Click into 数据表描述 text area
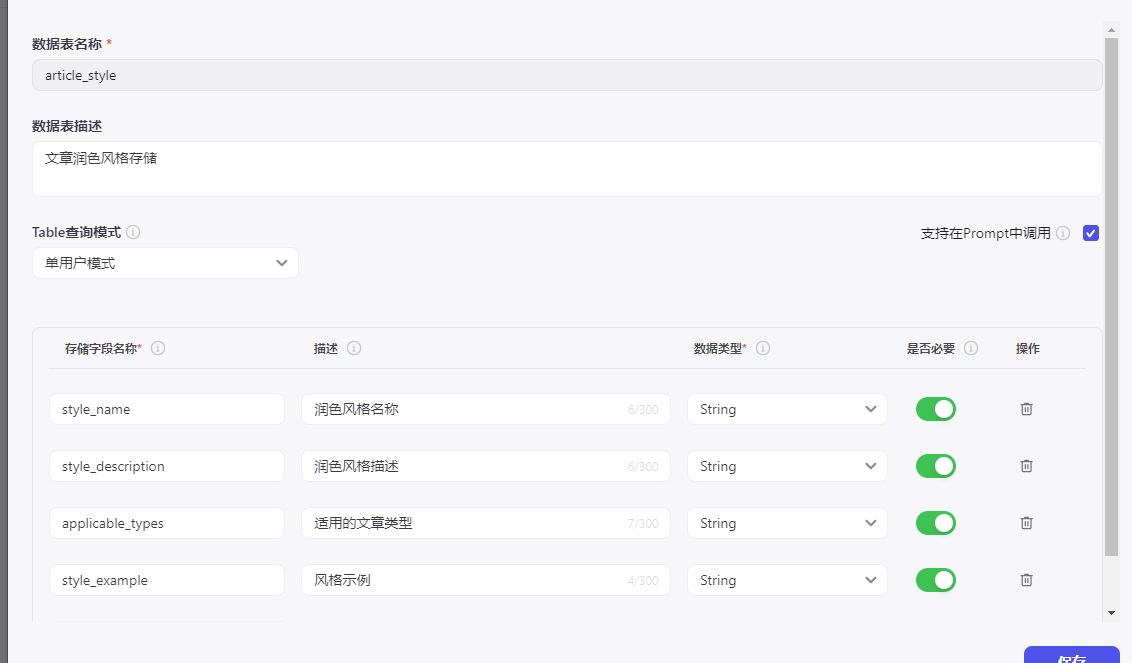1132x663 pixels. (x=567, y=169)
